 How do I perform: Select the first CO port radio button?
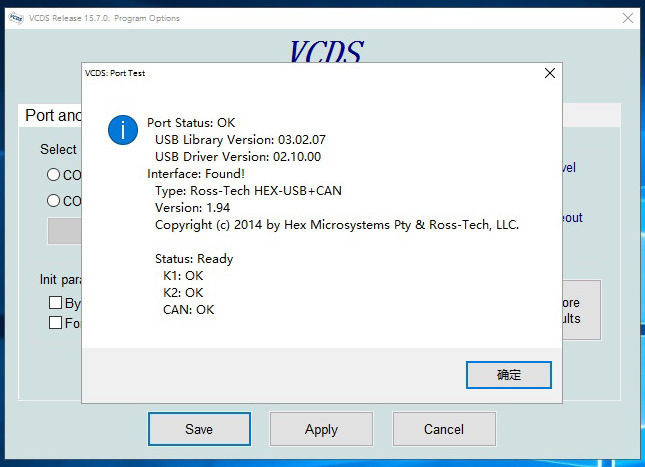point(53,175)
